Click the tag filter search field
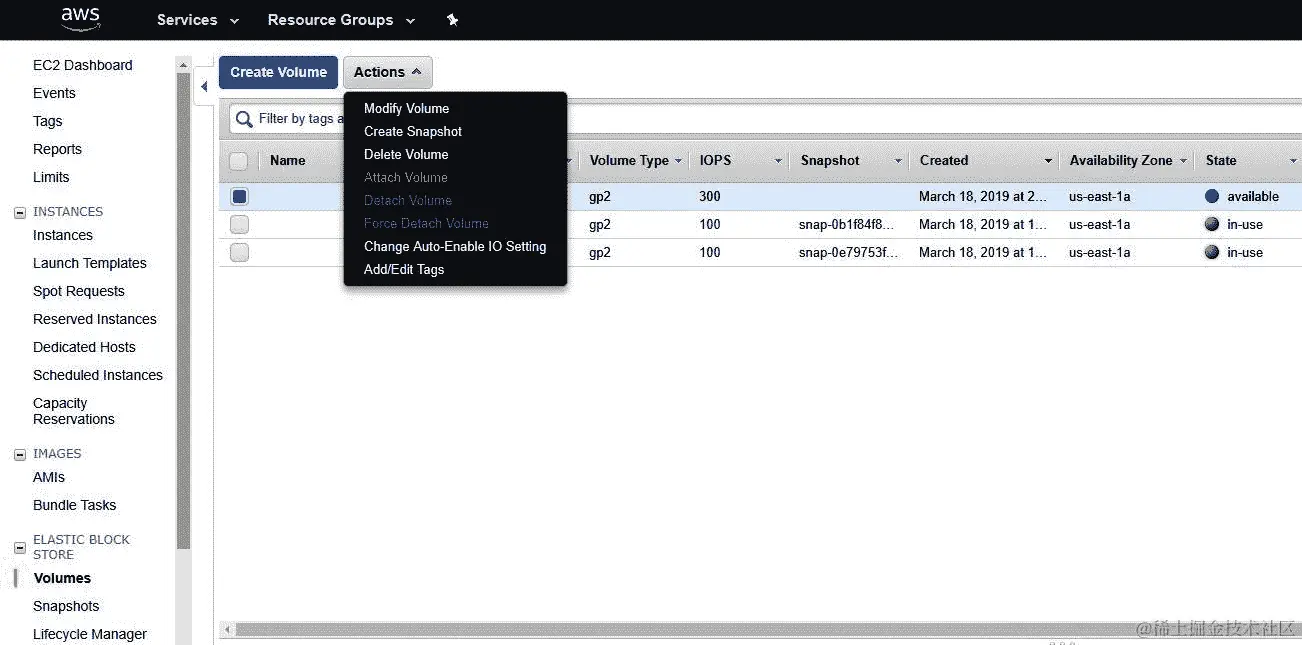The width and height of the screenshot is (1302, 645). point(765,119)
